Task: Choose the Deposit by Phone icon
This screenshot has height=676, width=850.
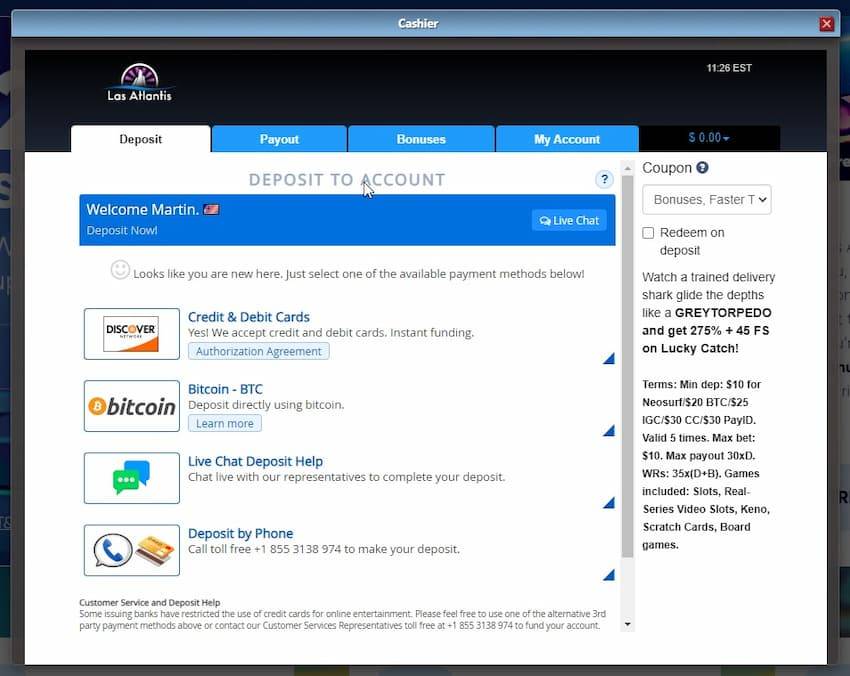Action: 131,550
